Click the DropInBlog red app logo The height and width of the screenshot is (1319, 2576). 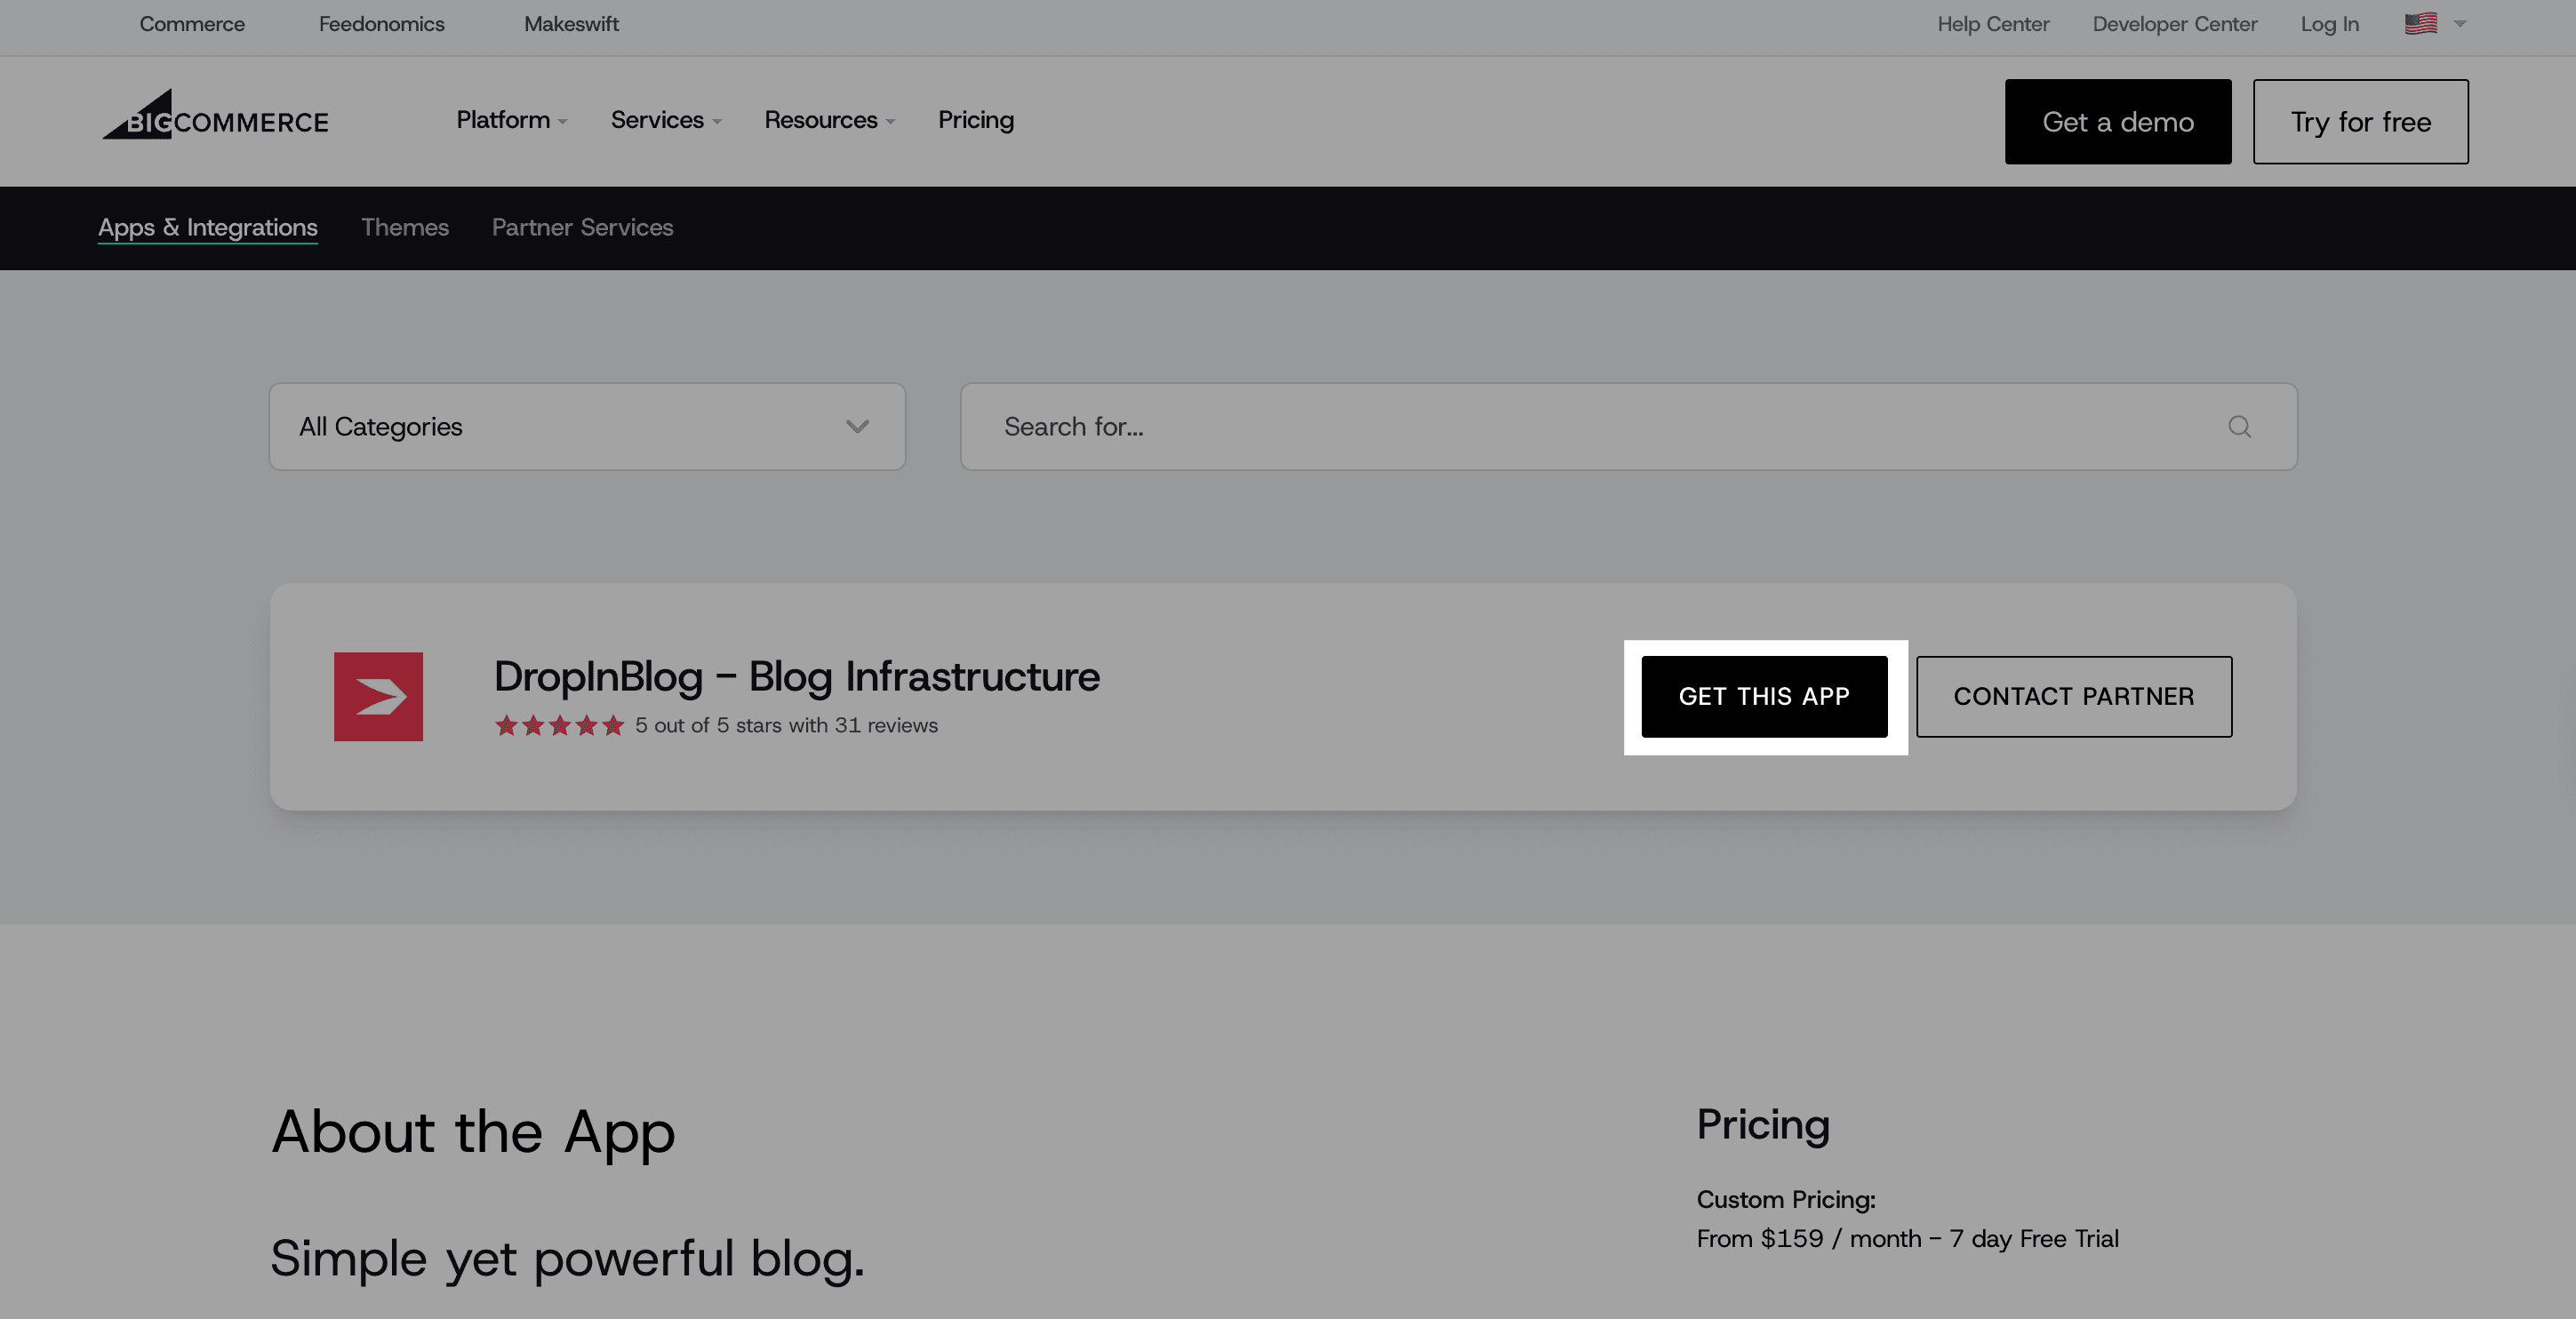tap(378, 697)
